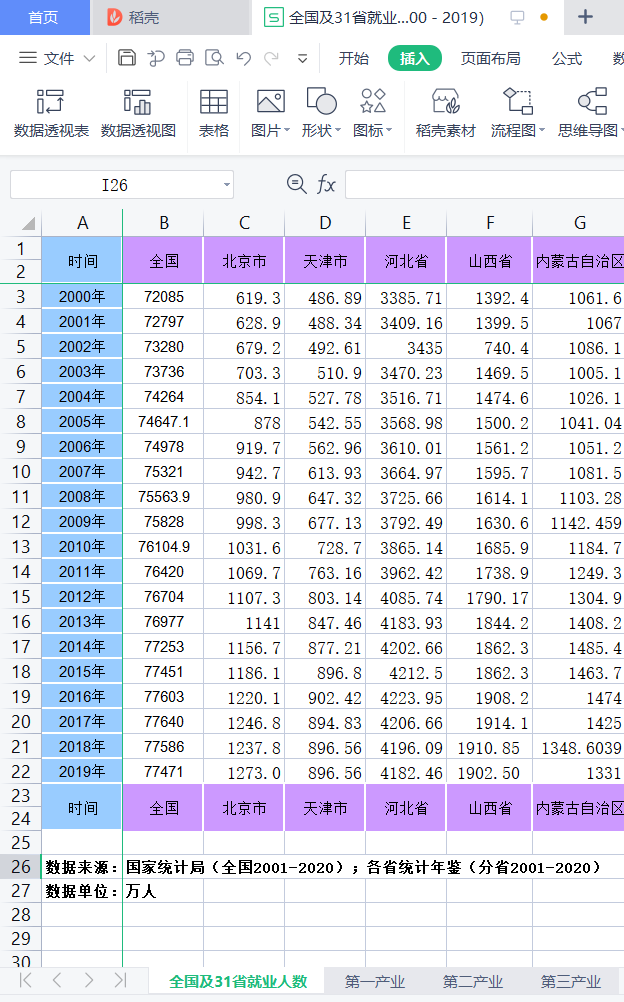The image size is (624, 1002).
Task: Click the display monitor icon in tab
Action: [517, 17]
